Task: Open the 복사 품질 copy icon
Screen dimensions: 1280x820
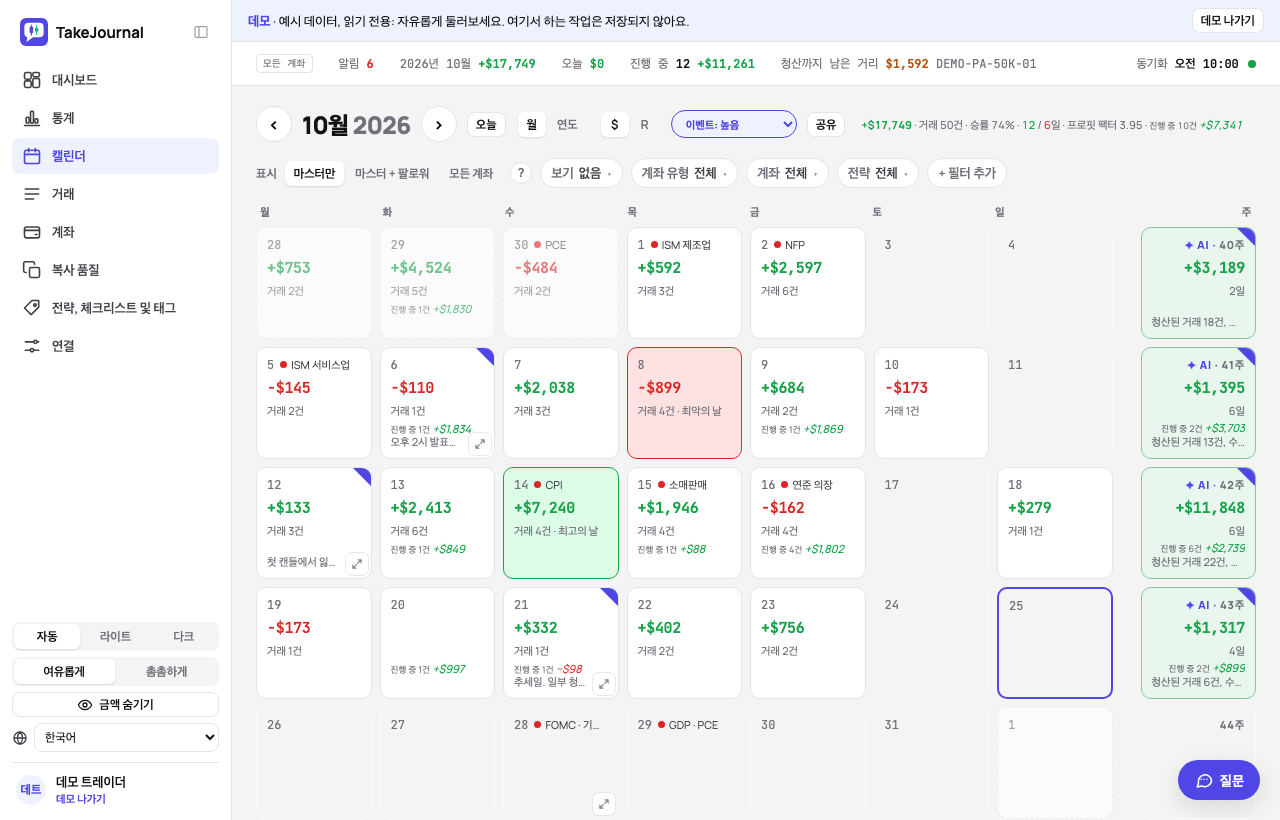Action: point(32,270)
